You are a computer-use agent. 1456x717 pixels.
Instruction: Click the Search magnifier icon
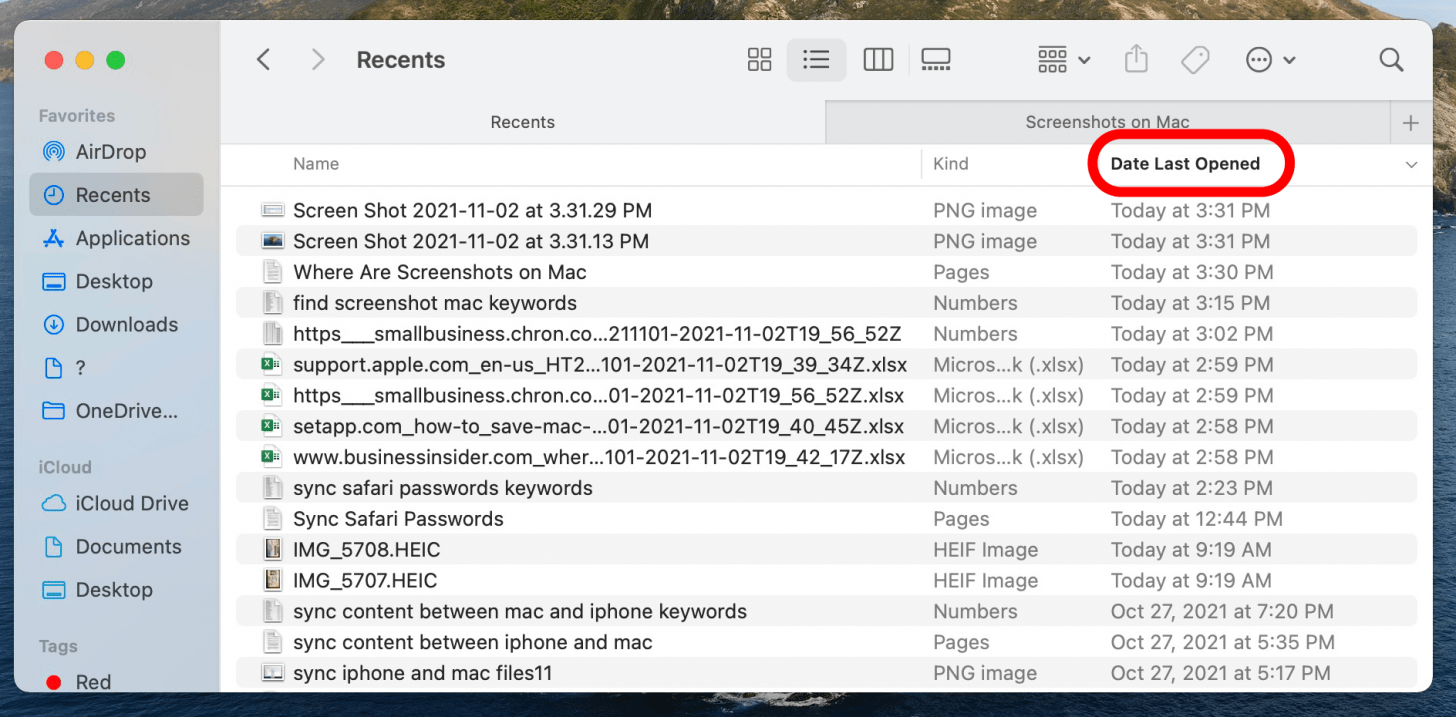[x=1391, y=60]
